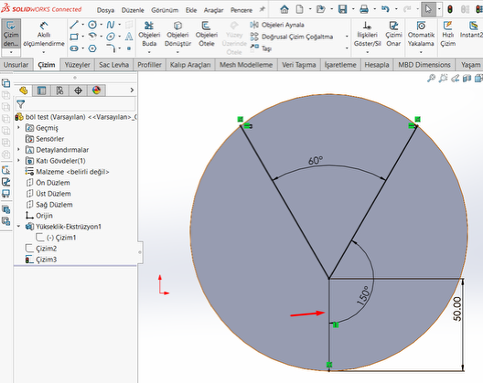This screenshot has height=384, width=484.
Task: Click the Taşı move entities tool
Action: (261, 48)
